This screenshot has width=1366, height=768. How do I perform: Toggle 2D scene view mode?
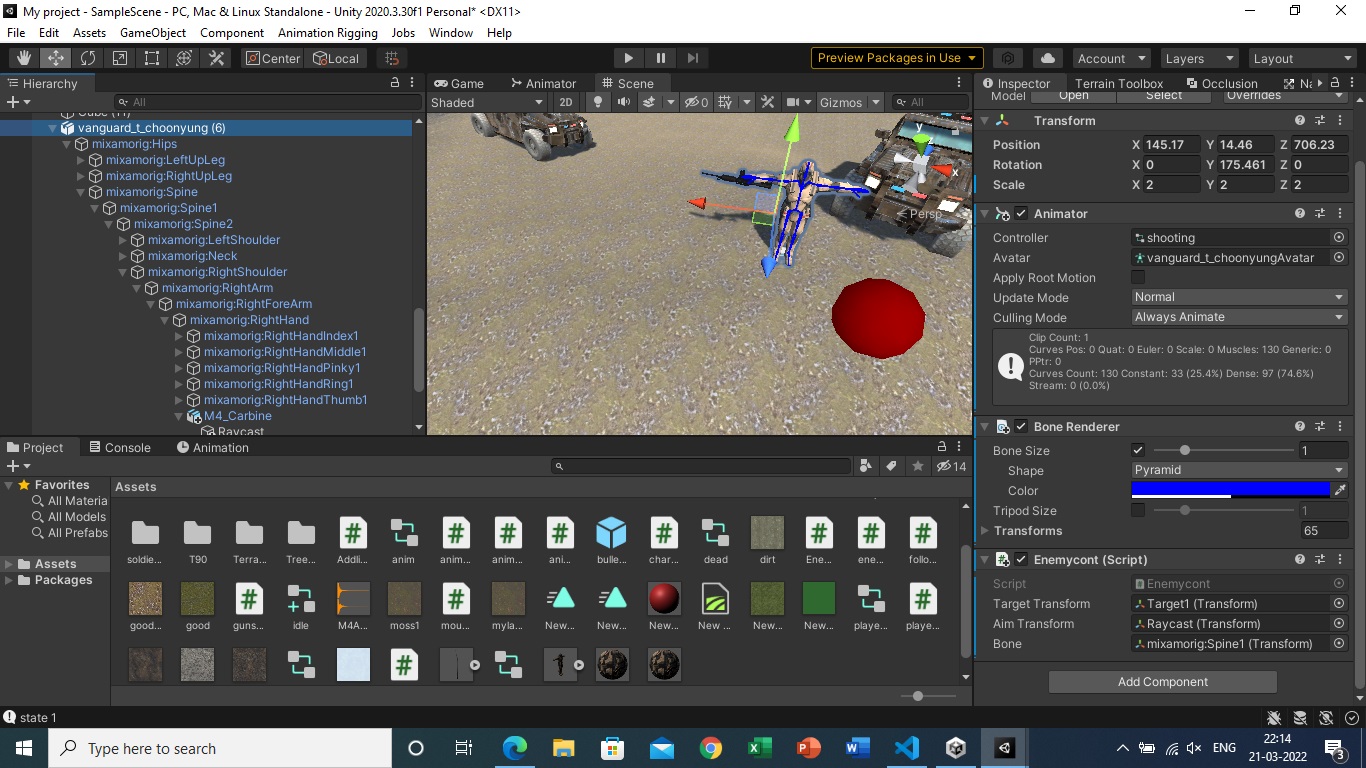coord(566,102)
